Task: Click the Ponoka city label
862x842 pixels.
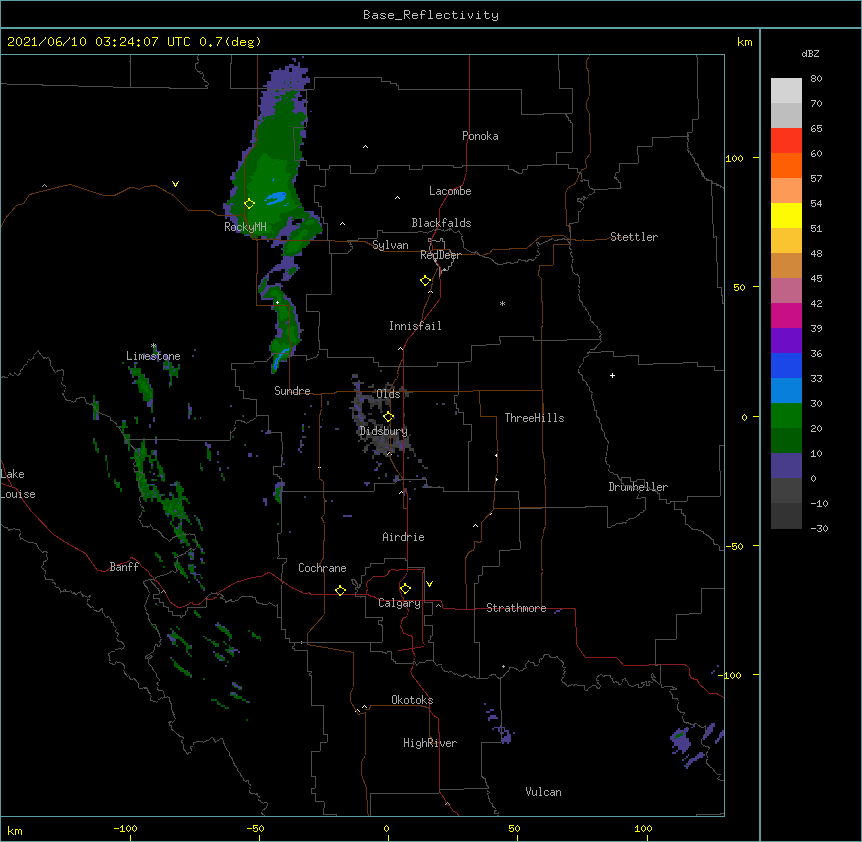Action: tap(480, 136)
